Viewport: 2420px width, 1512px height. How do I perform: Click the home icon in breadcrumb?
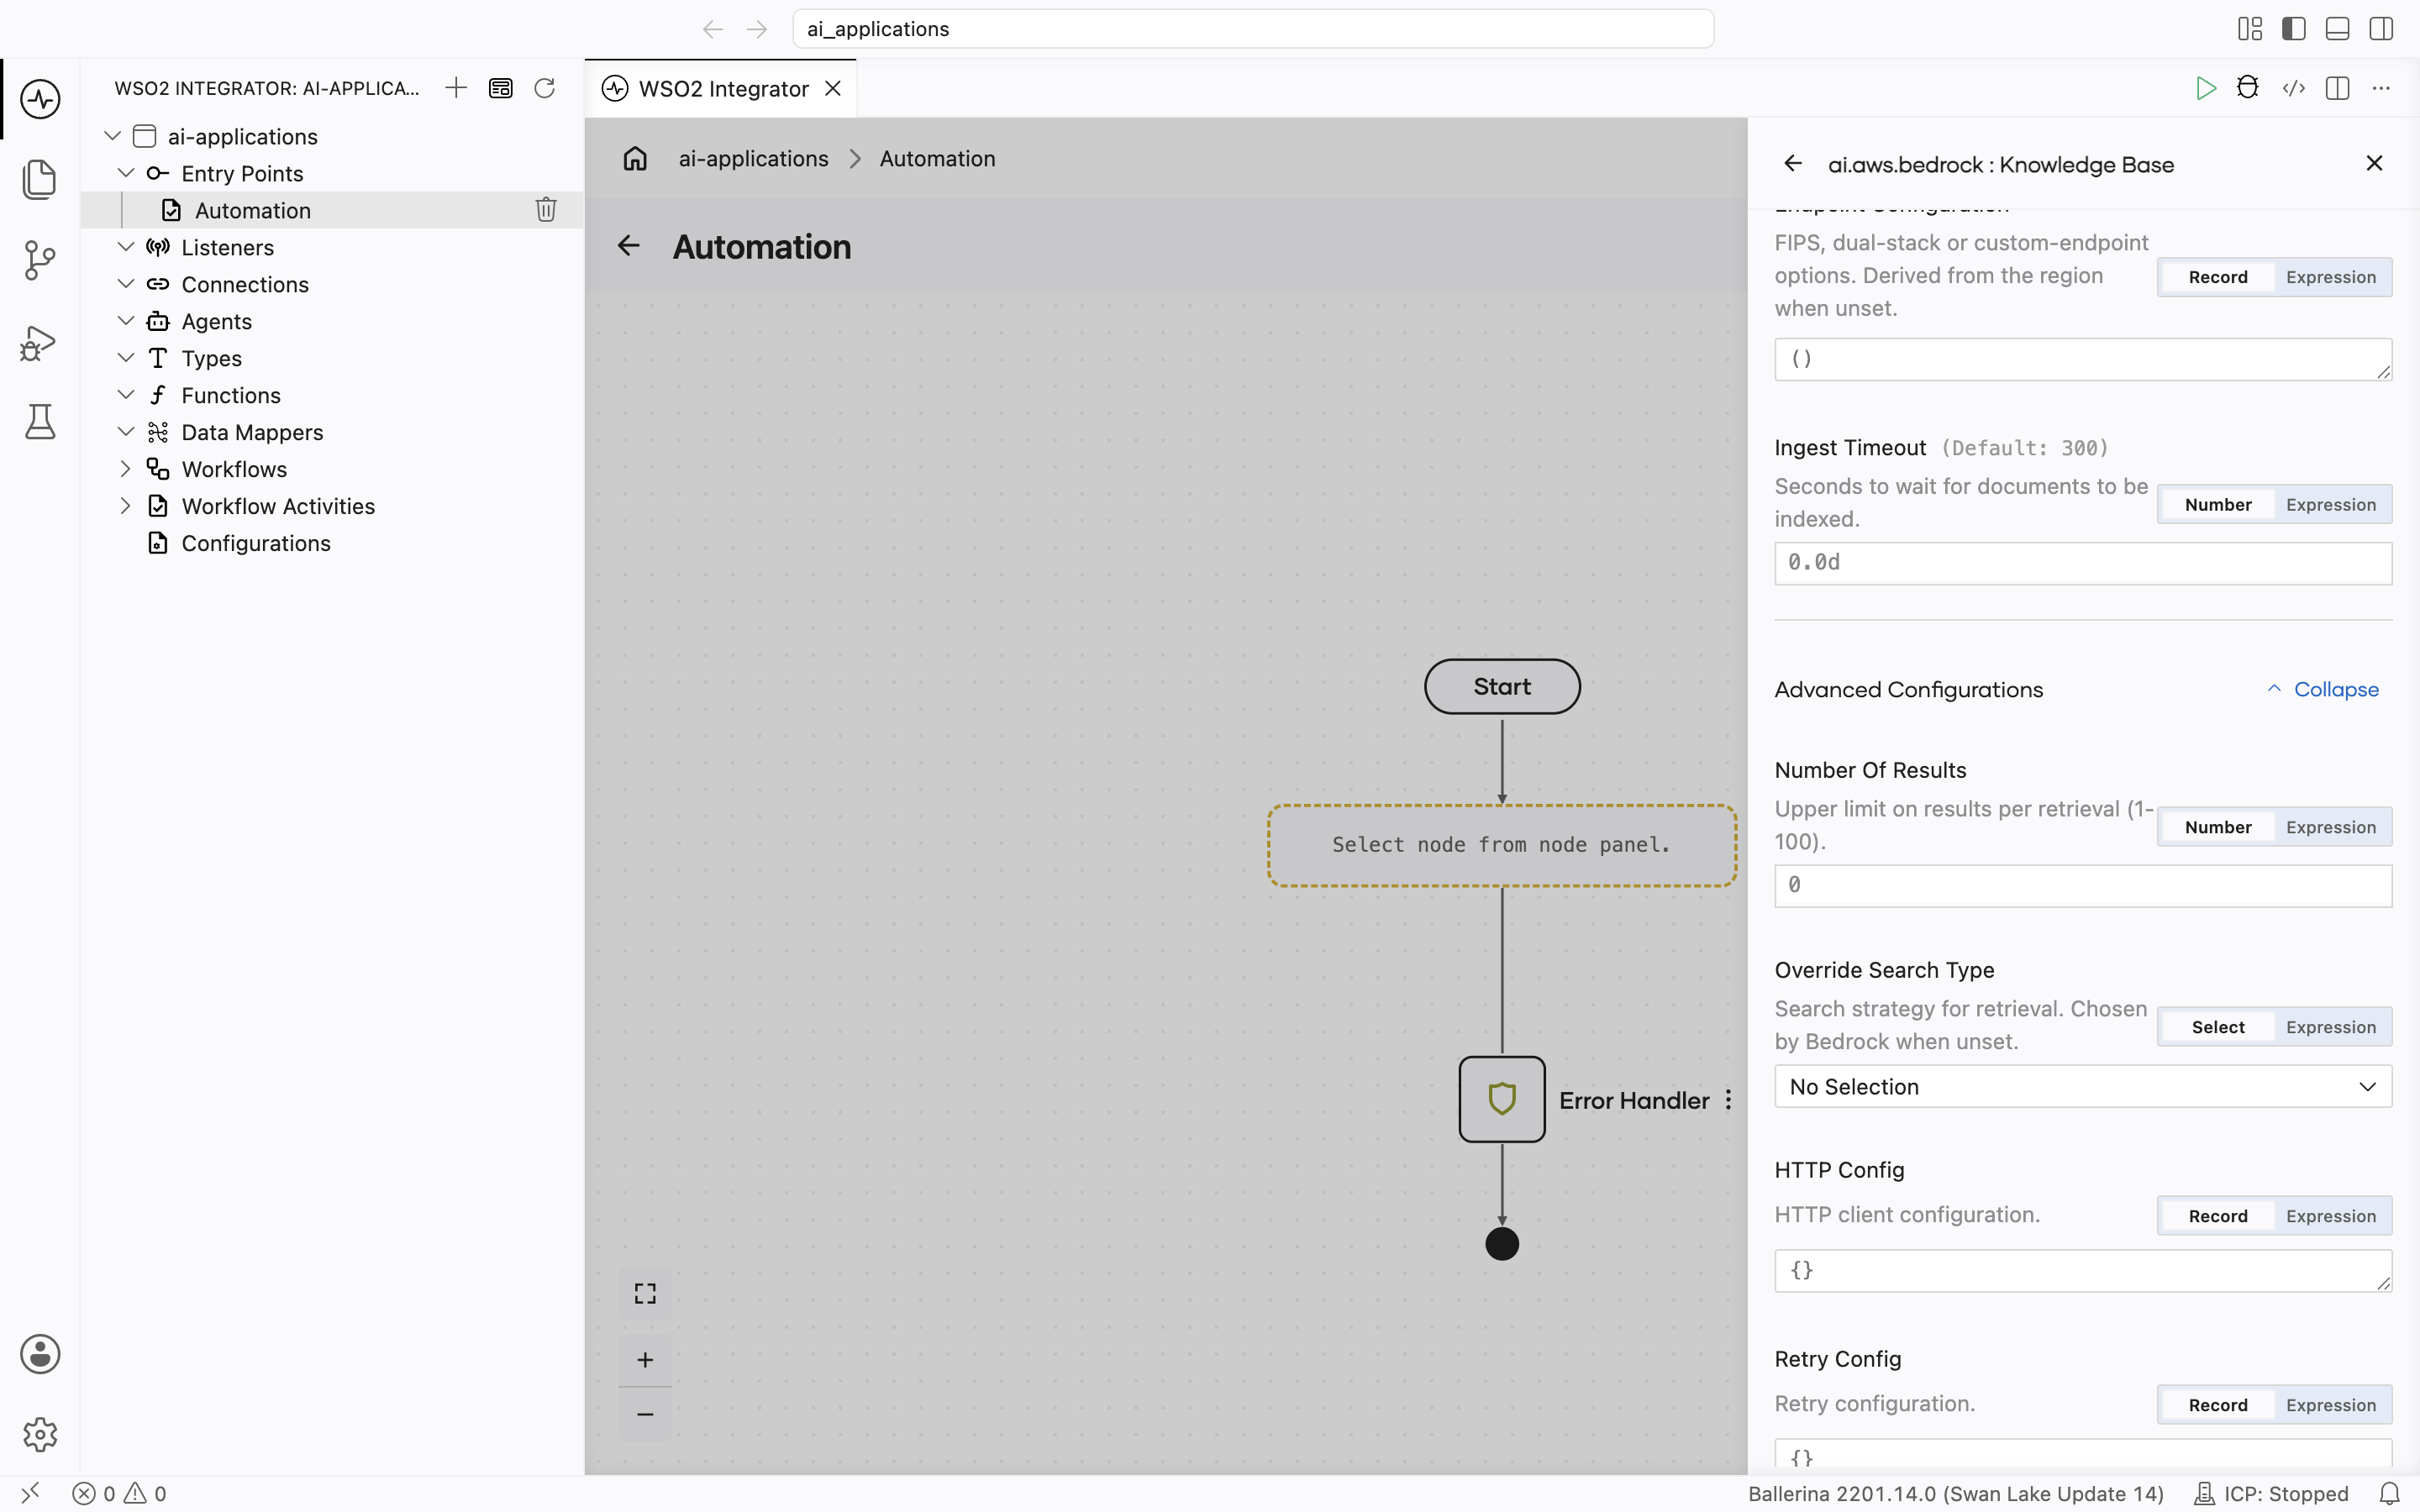tap(635, 159)
